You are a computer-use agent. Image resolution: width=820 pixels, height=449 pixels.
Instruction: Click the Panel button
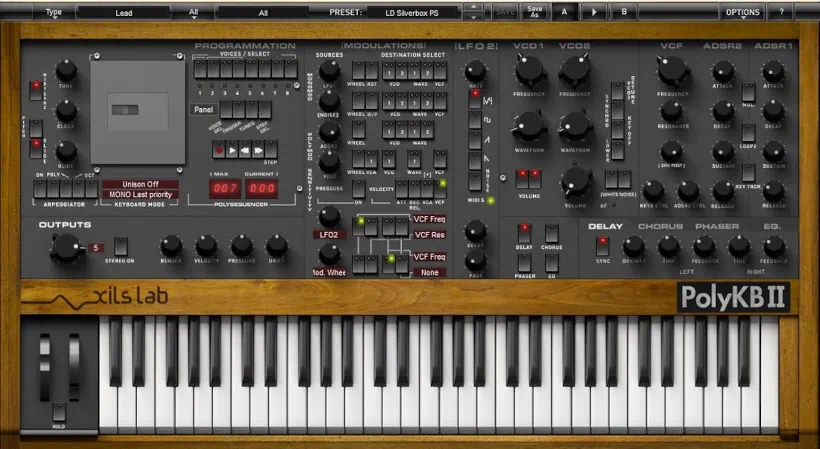tap(204, 109)
